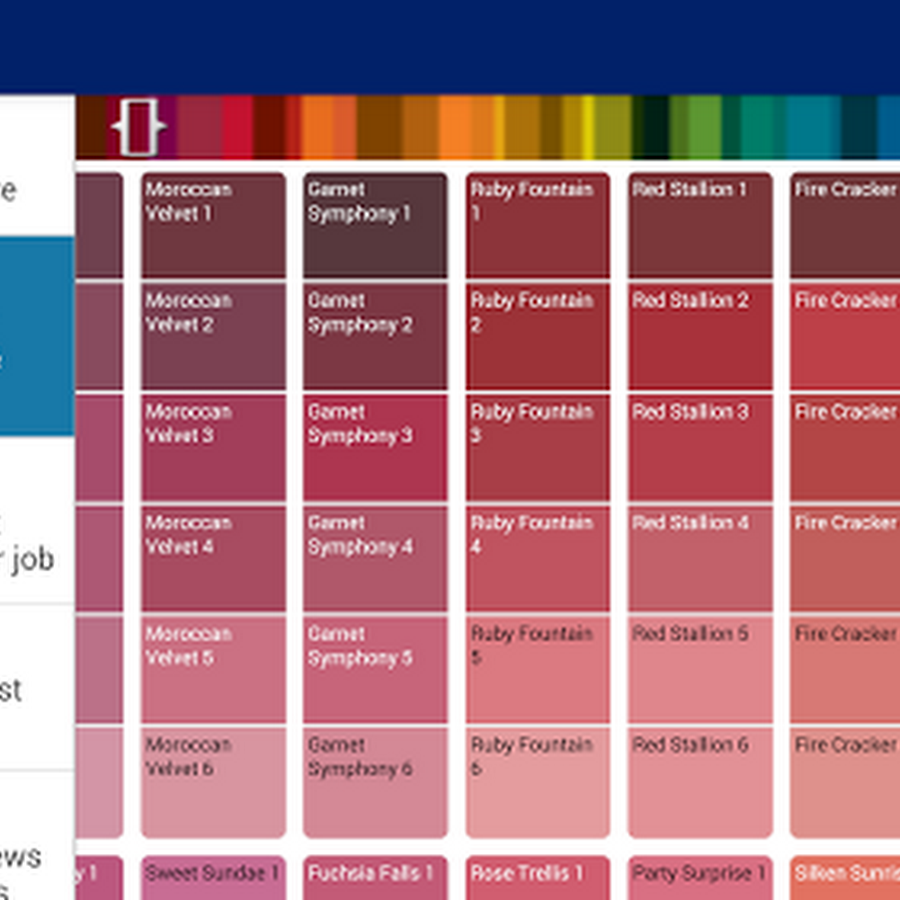
Task: Jump to yellow on spectrum bar
Action: (x=588, y=127)
